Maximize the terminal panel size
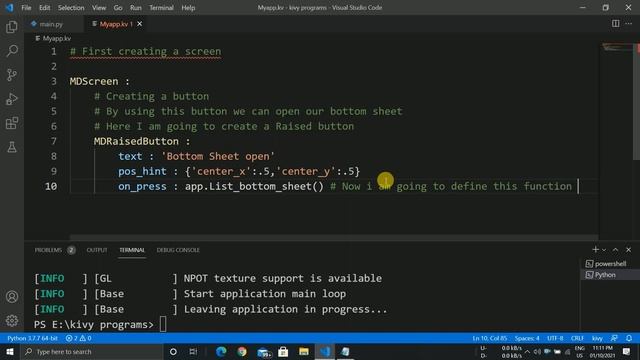This screenshot has width=640, height=360. coord(616,249)
